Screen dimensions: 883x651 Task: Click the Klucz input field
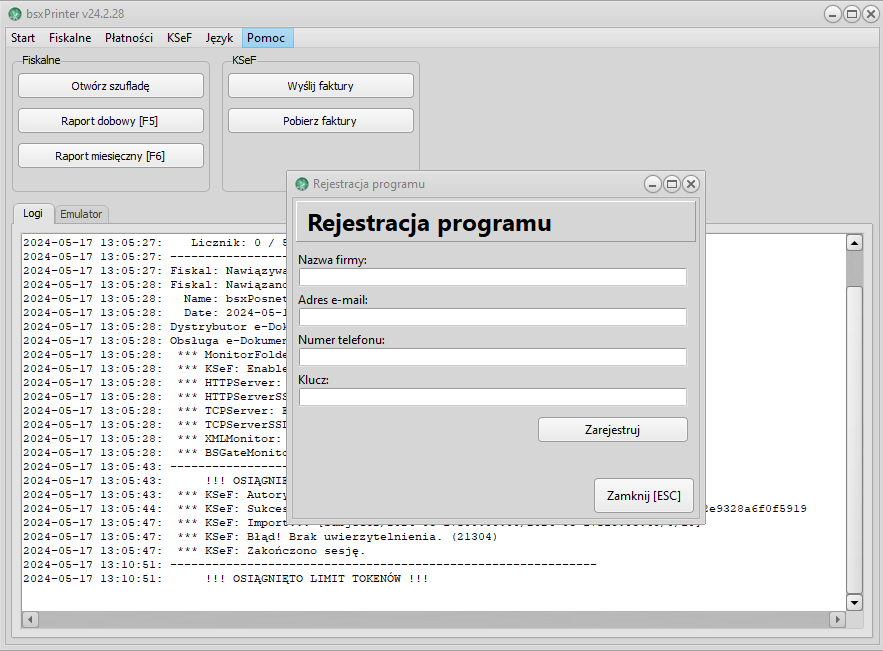tap(492, 397)
